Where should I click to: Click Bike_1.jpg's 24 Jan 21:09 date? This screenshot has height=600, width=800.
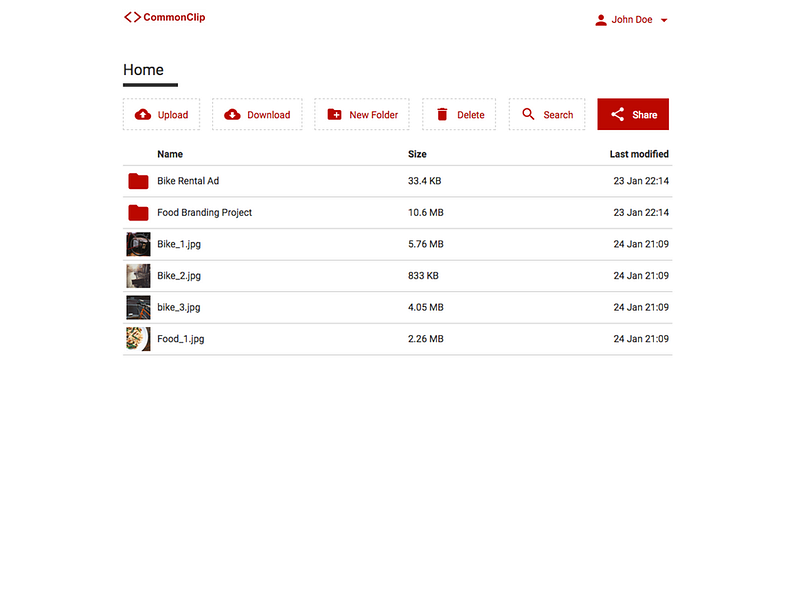tap(641, 244)
